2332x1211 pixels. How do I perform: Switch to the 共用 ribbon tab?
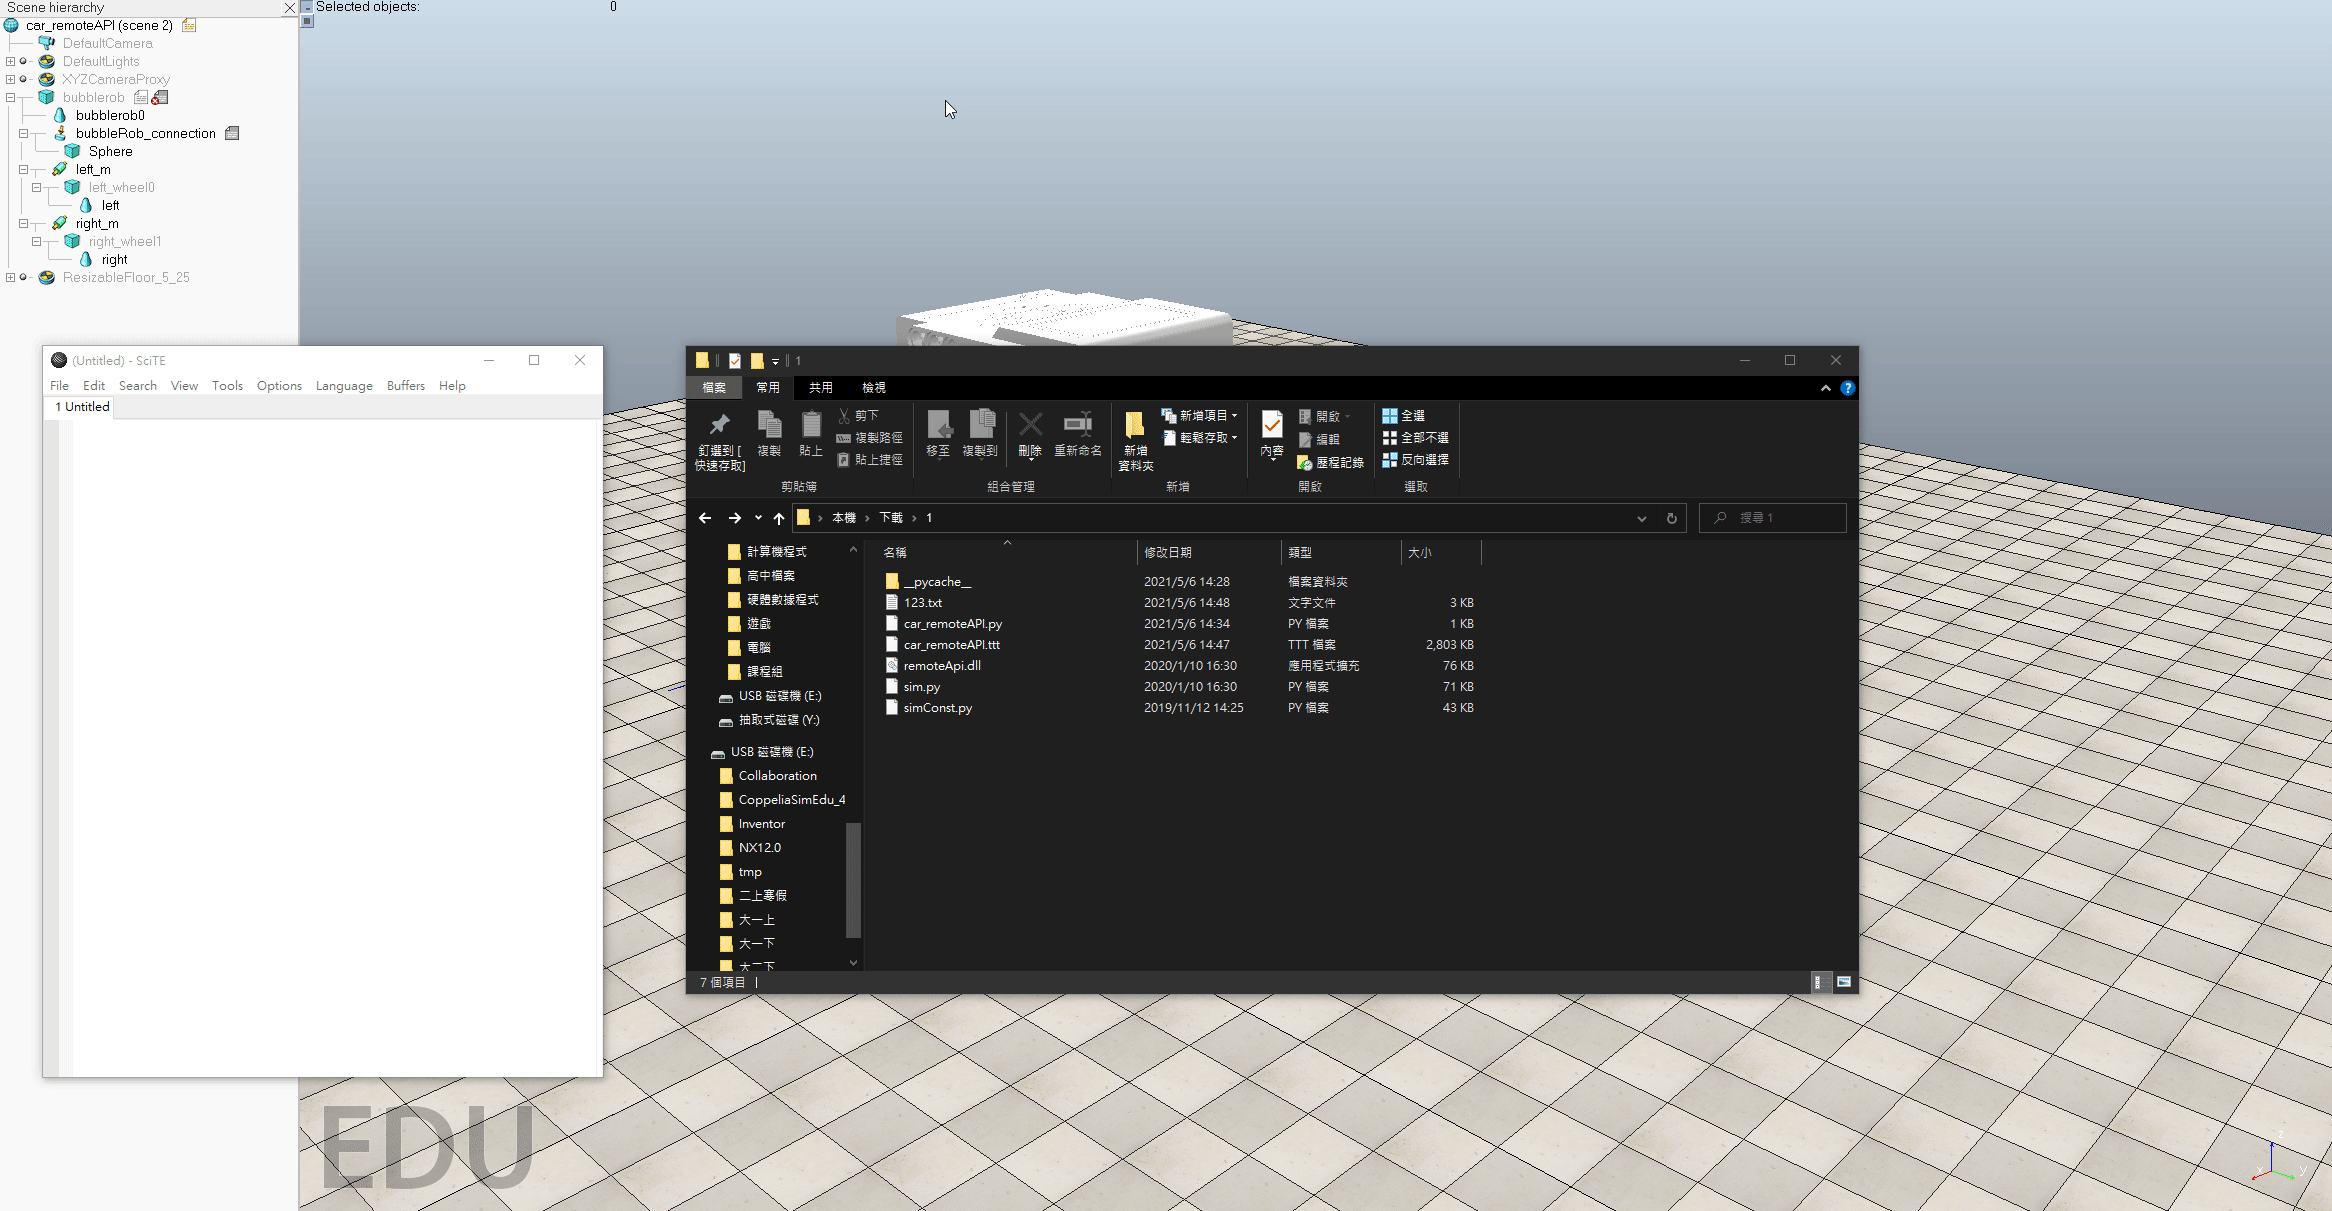[x=821, y=388]
